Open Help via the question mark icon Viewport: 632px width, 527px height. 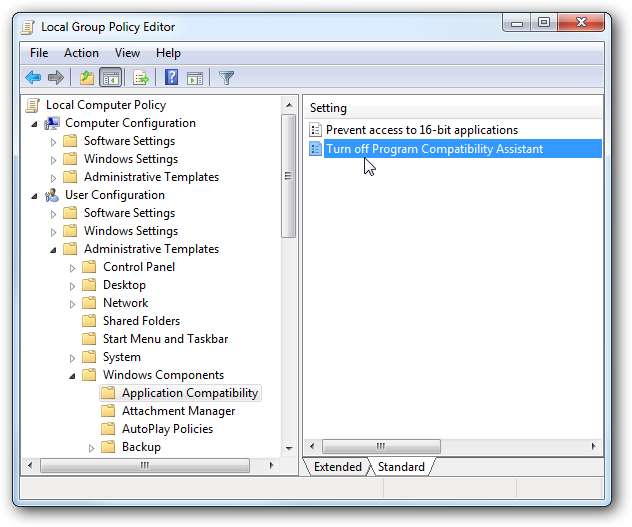172,77
